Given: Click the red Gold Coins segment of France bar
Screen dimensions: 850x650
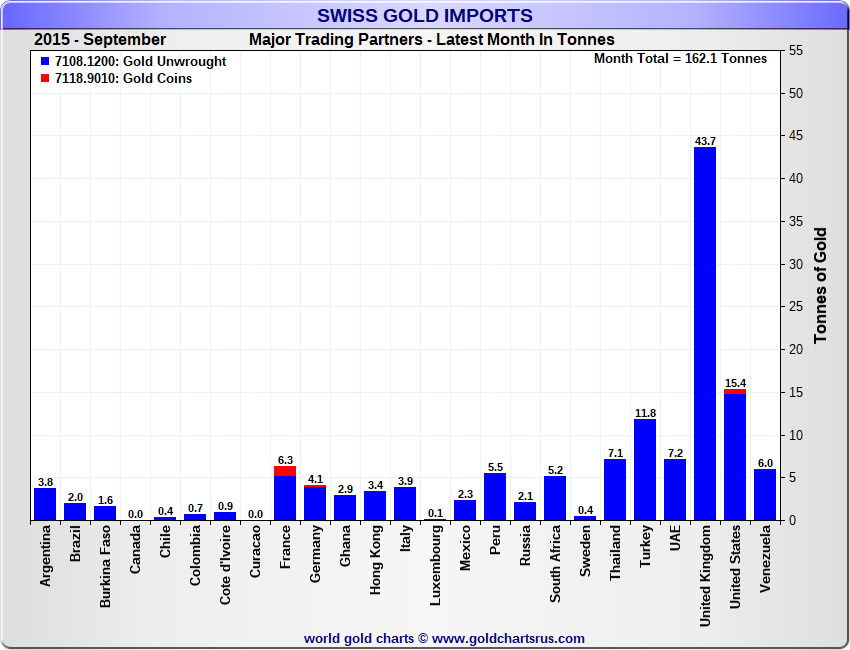Looking at the screenshot, I should [285, 471].
